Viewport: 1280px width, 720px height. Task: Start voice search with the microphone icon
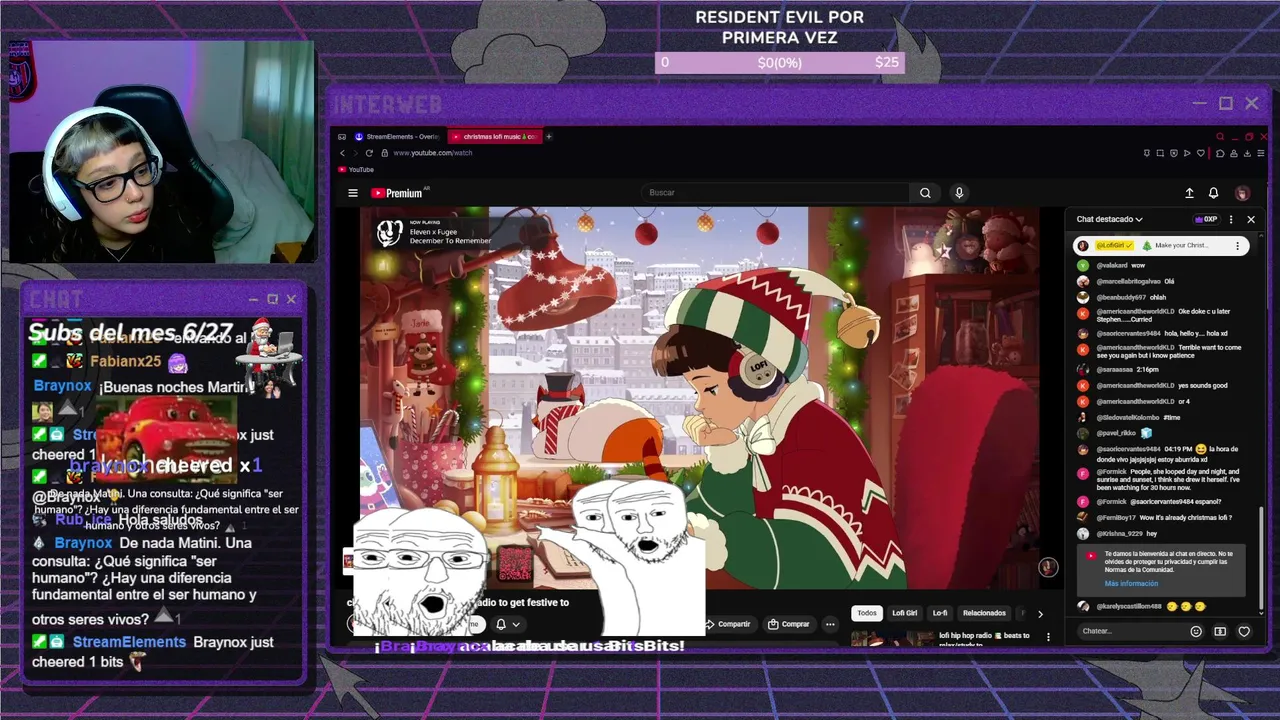pos(959,193)
